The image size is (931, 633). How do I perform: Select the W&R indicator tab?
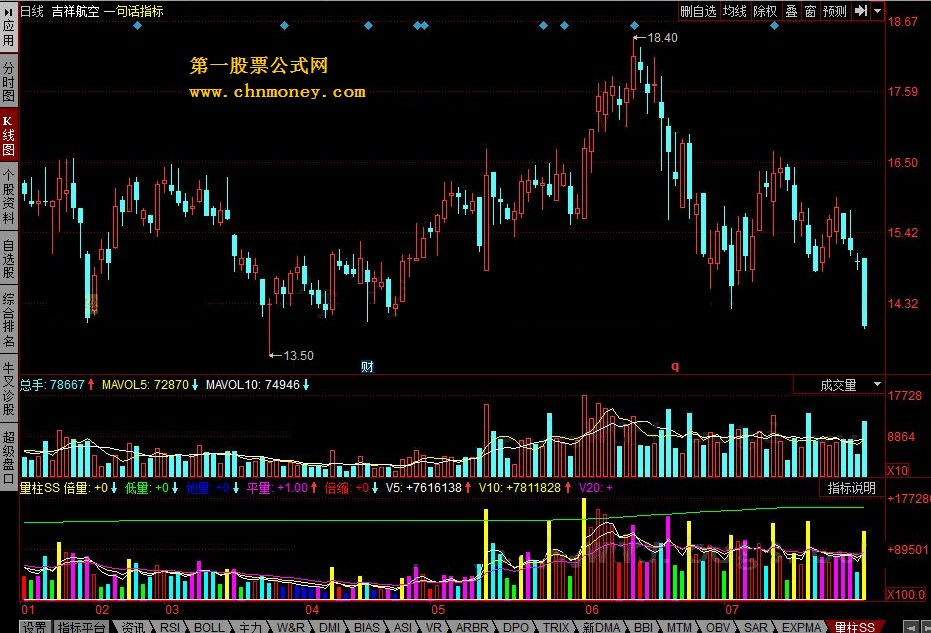click(291, 627)
